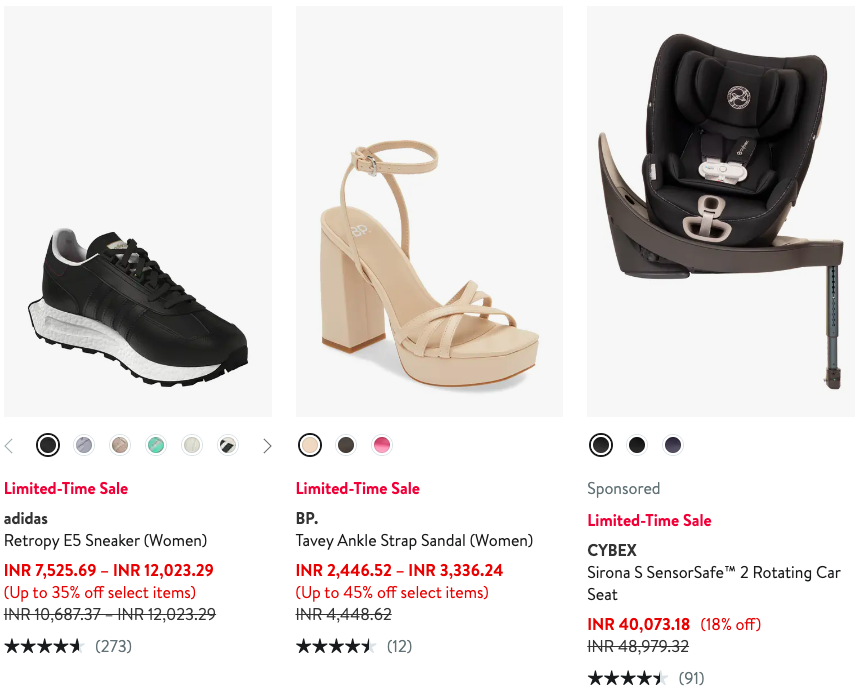Open Tavey Ankle Strap Sandal (Women) link

tap(414, 541)
